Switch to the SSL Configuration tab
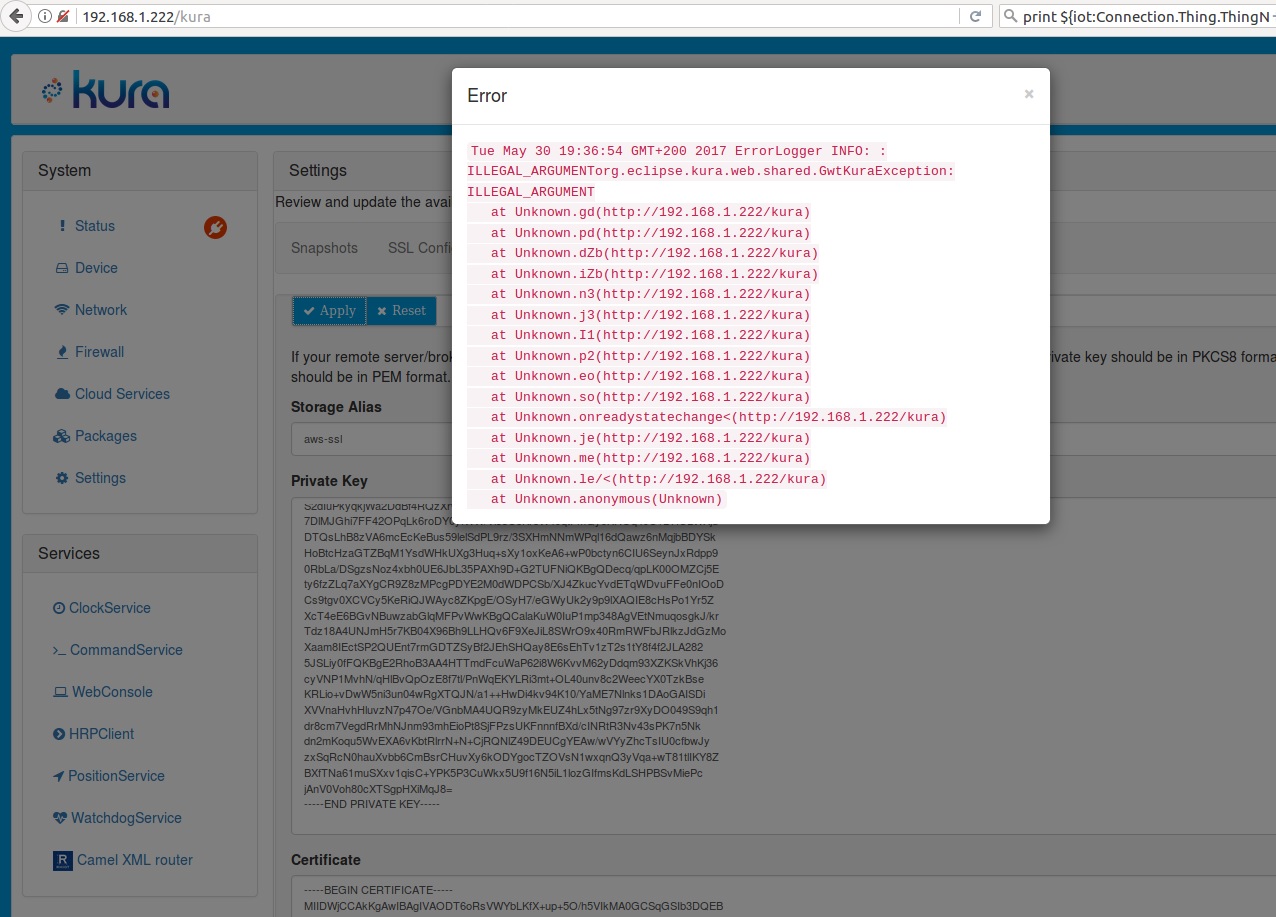This screenshot has width=1276, height=917. [x=418, y=248]
